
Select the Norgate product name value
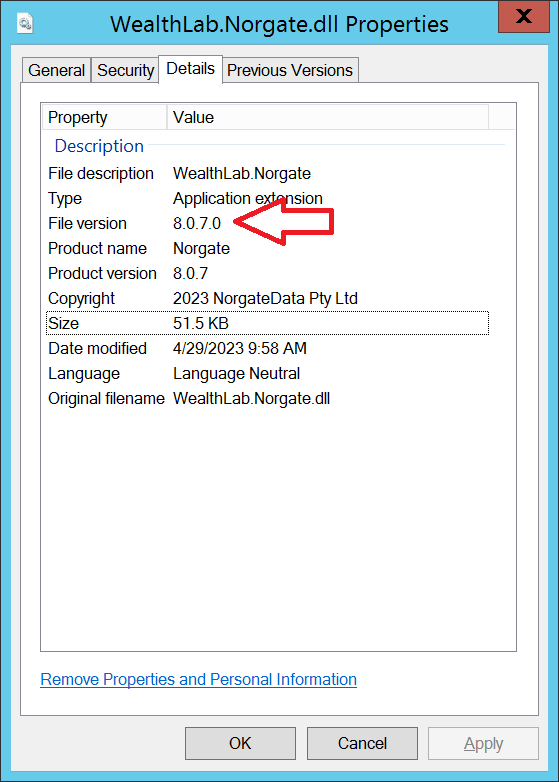click(201, 248)
